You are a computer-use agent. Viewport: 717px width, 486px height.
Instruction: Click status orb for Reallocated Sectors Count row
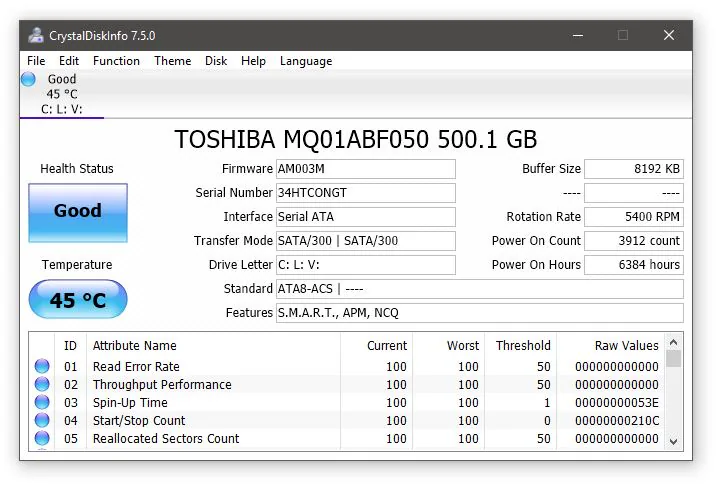click(42, 438)
